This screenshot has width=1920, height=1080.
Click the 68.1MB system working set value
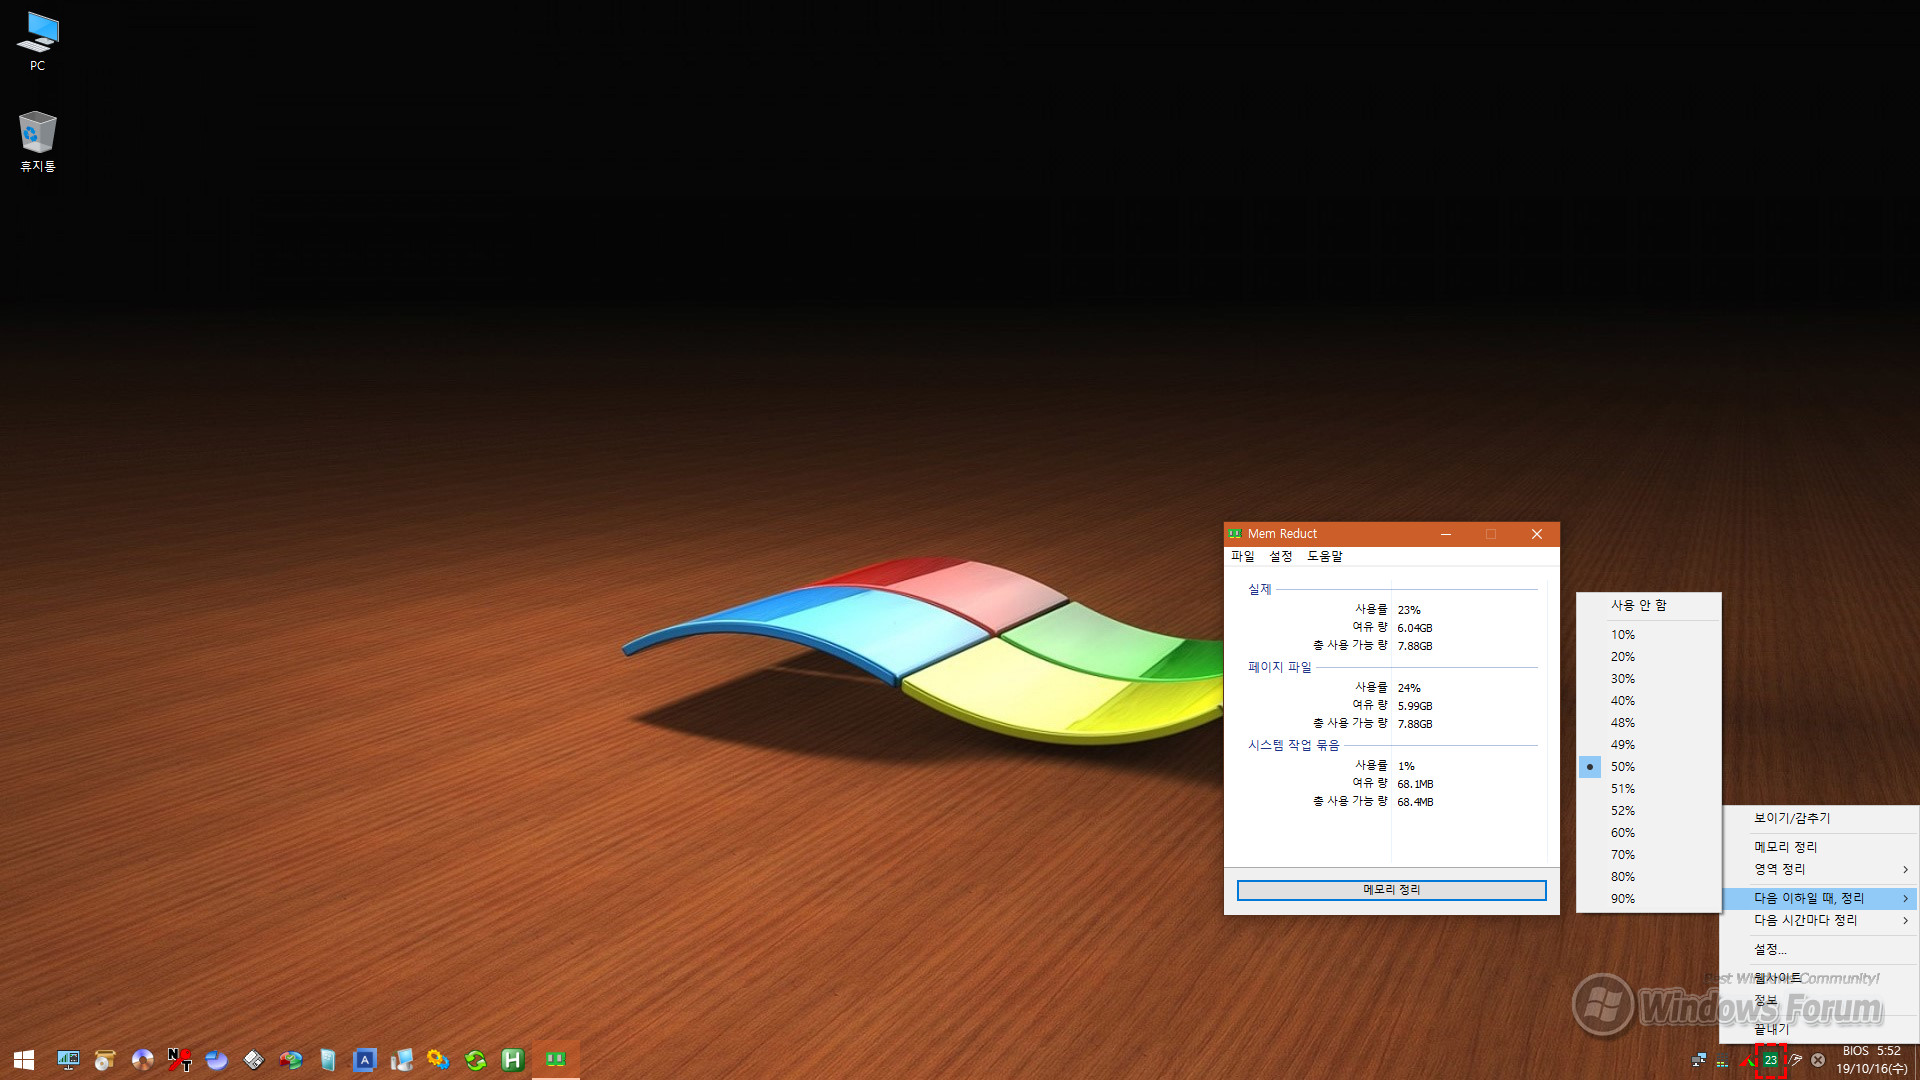(x=1415, y=785)
